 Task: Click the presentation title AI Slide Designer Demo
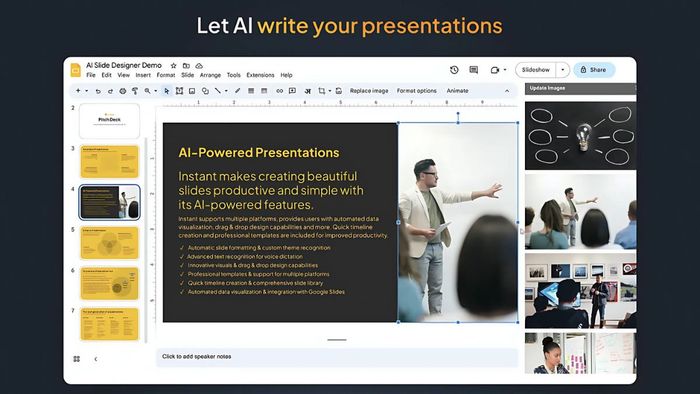click(x=124, y=65)
